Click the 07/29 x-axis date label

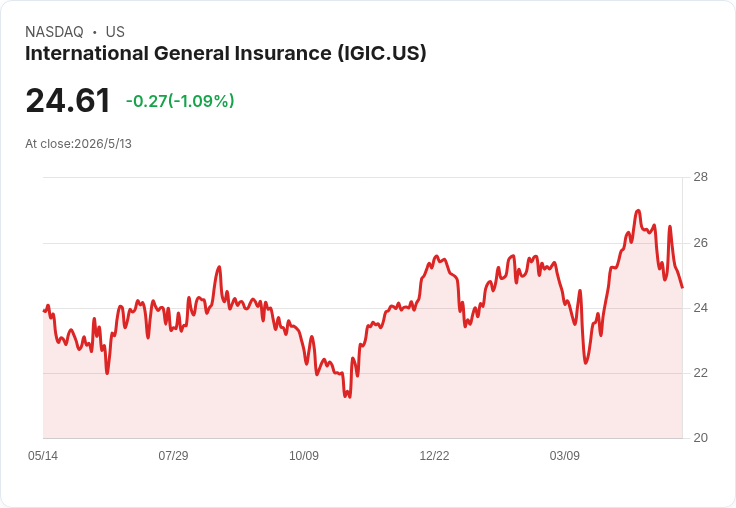173,455
